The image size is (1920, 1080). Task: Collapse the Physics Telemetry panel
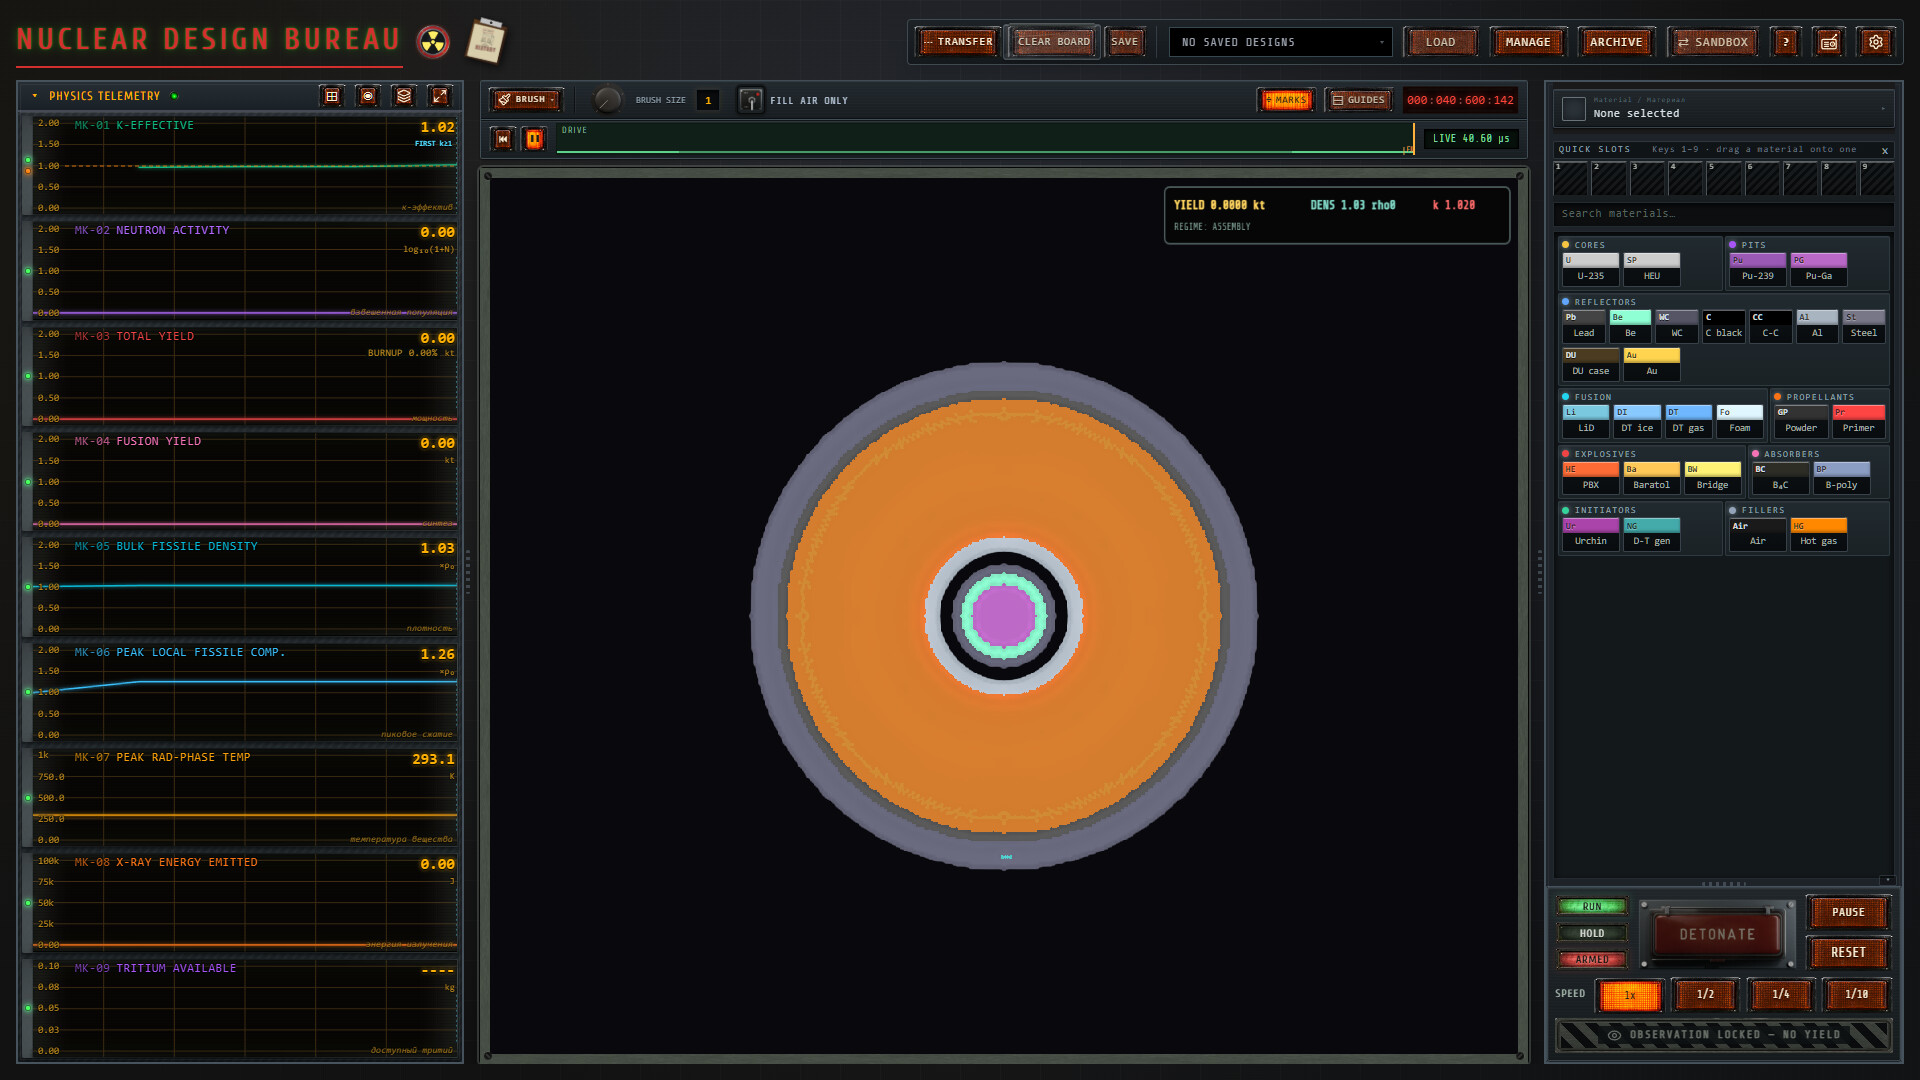35,96
